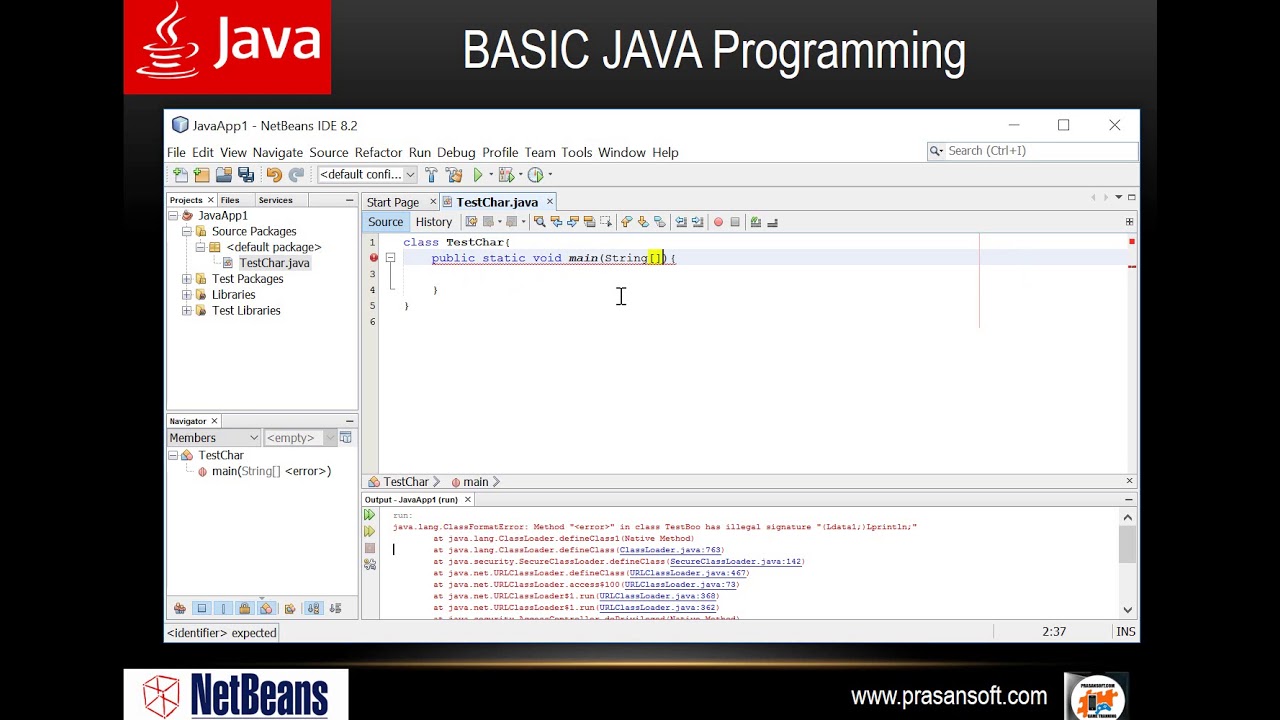Toggle rectangular selection in editor toolbar

pyautogui.click(x=606, y=222)
